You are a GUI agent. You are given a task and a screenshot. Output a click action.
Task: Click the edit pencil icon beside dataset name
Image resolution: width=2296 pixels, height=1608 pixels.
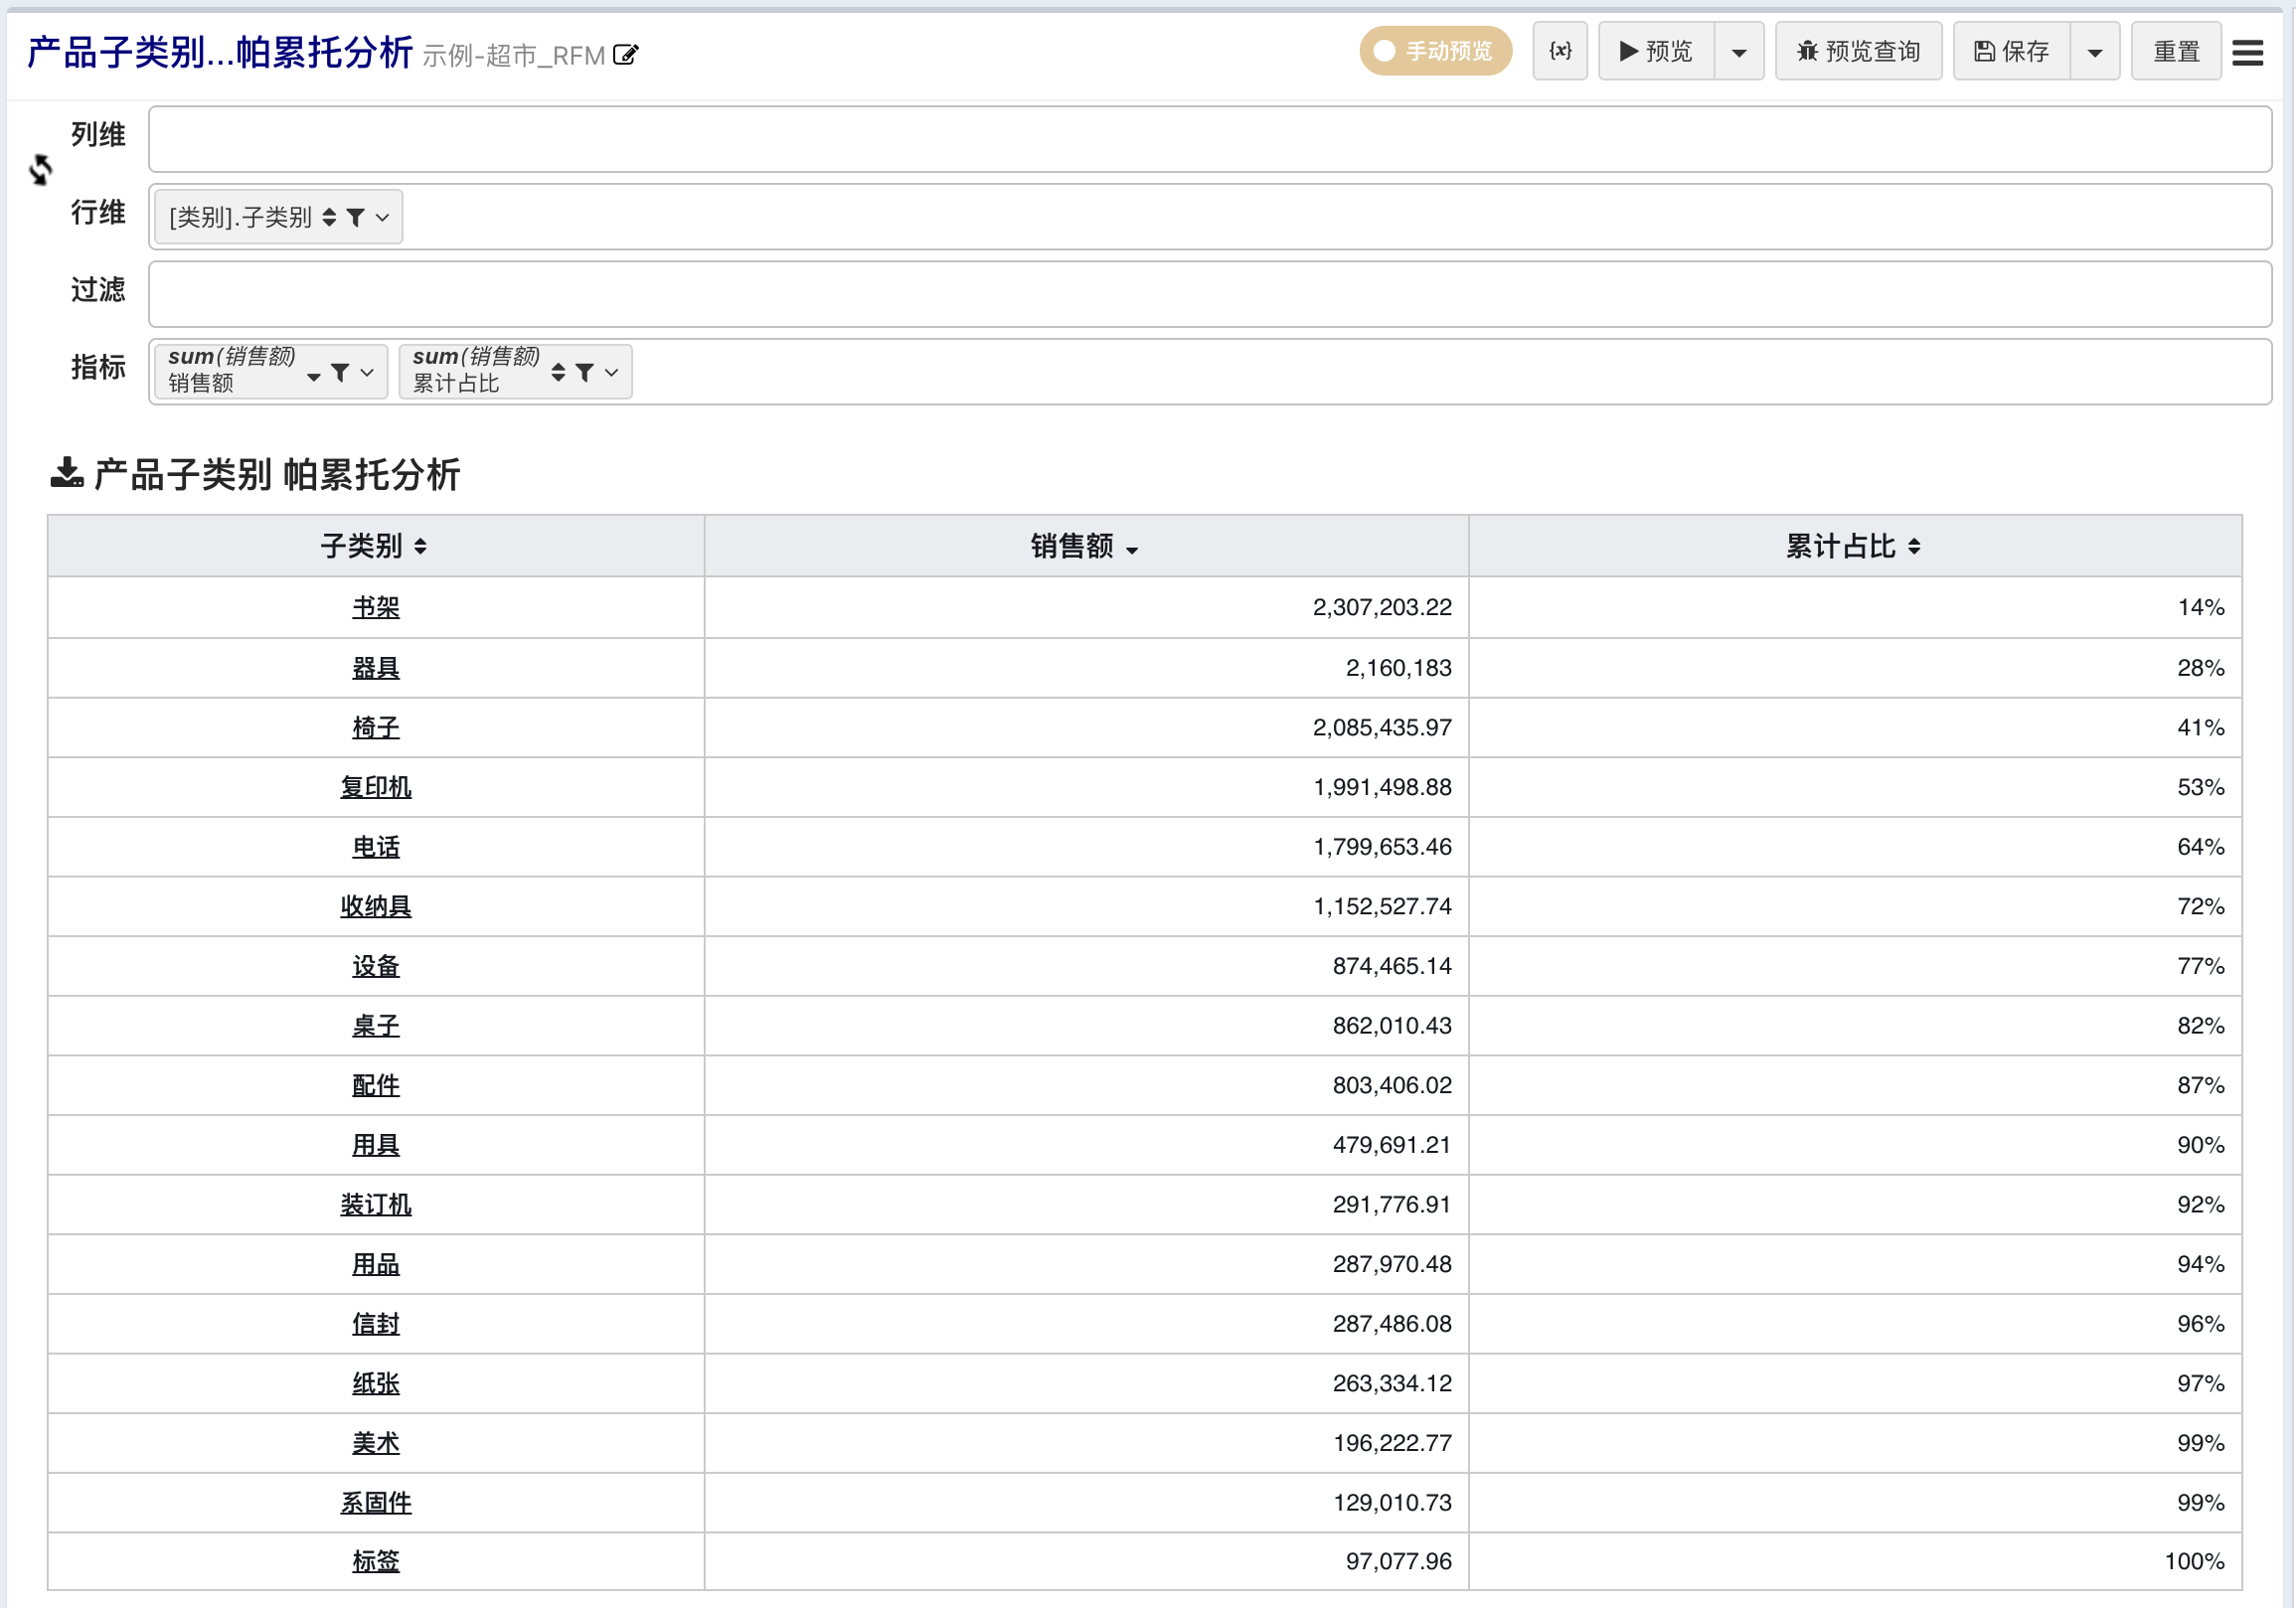click(x=625, y=55)
